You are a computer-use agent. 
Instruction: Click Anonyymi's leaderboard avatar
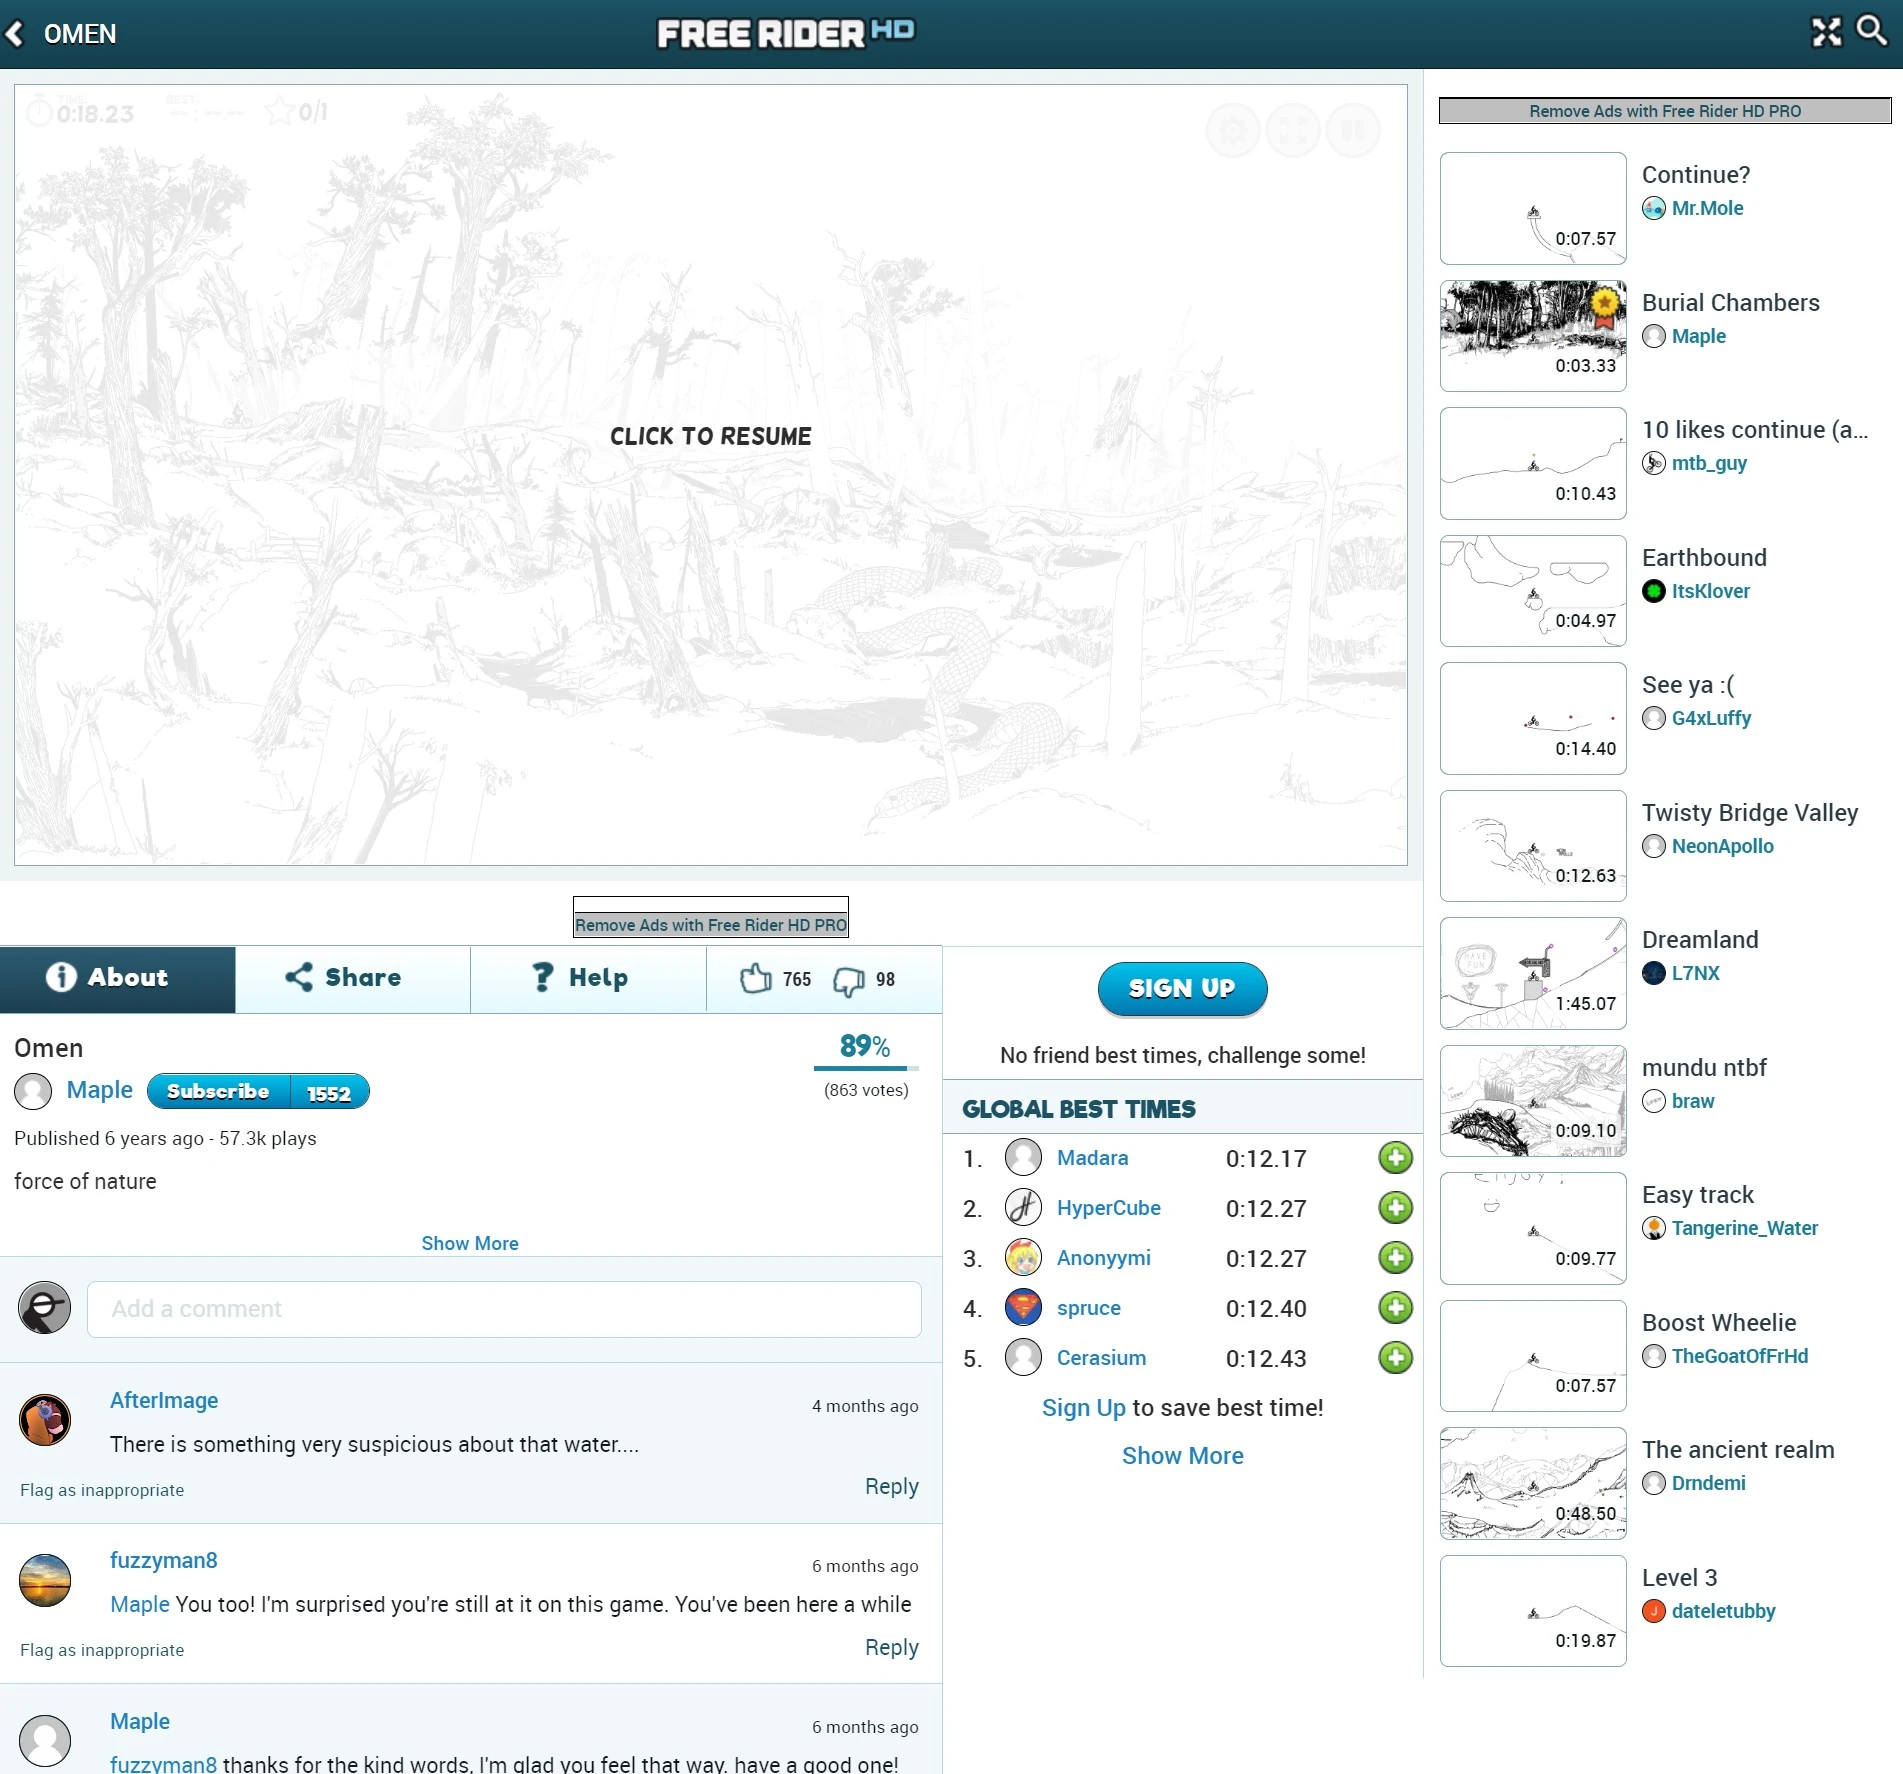tap(1023, 1258)
